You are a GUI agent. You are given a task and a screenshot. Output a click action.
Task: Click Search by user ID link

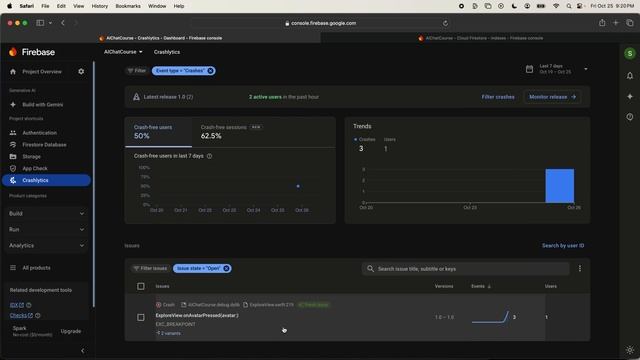tap(563, 245)
